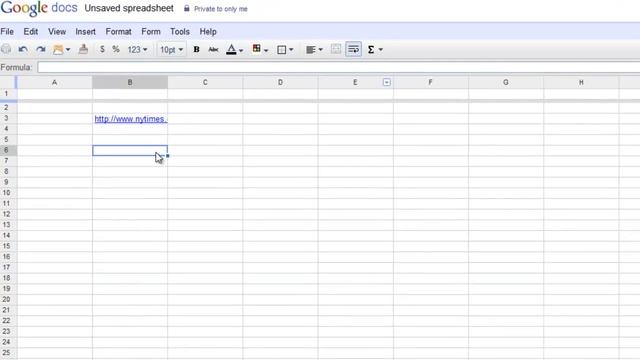The height and width of the screenshot is (360, 640).
Task: Click the Google docs logo
Action: click(39, 8)
